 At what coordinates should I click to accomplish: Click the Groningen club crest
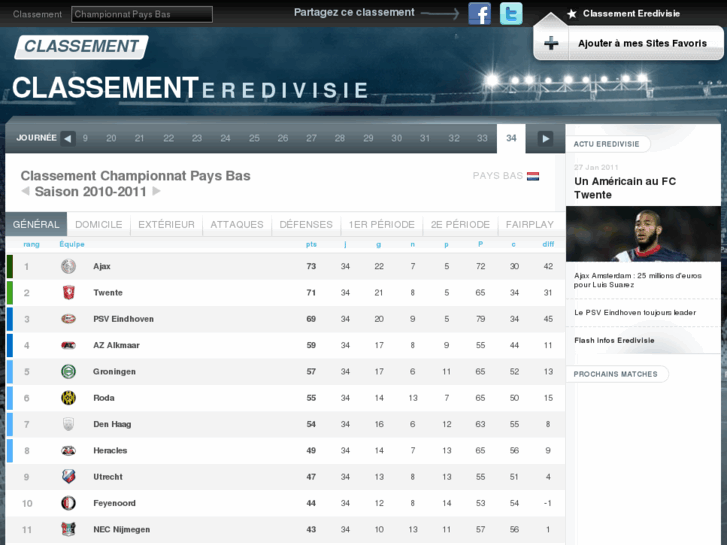point(68,372)
